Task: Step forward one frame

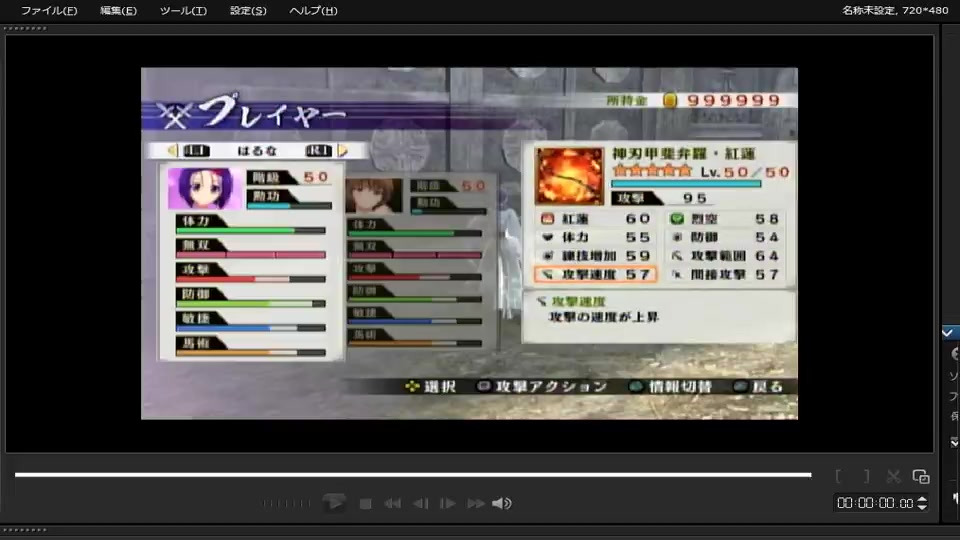Action: click(448, 503)
